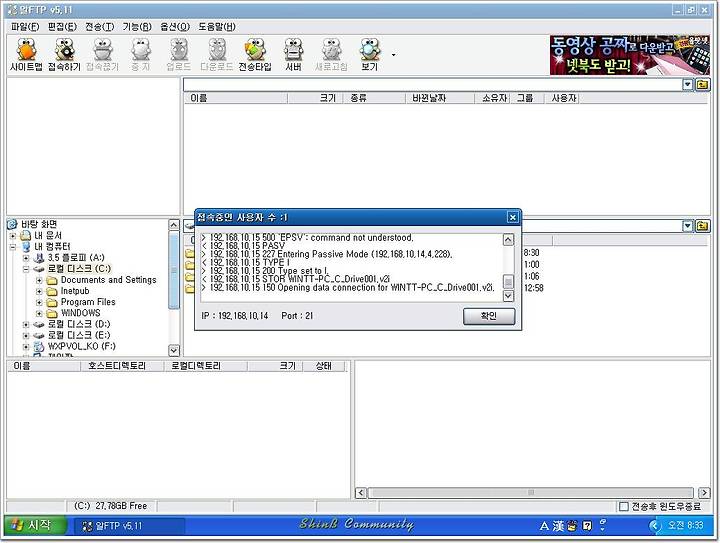Open the 사이트맵 site map tool

coord(26,55)
